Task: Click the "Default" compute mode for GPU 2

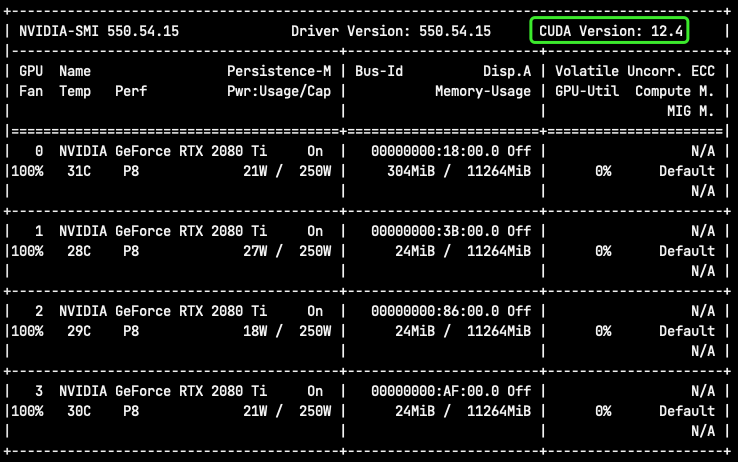Action: click(687, 331)
